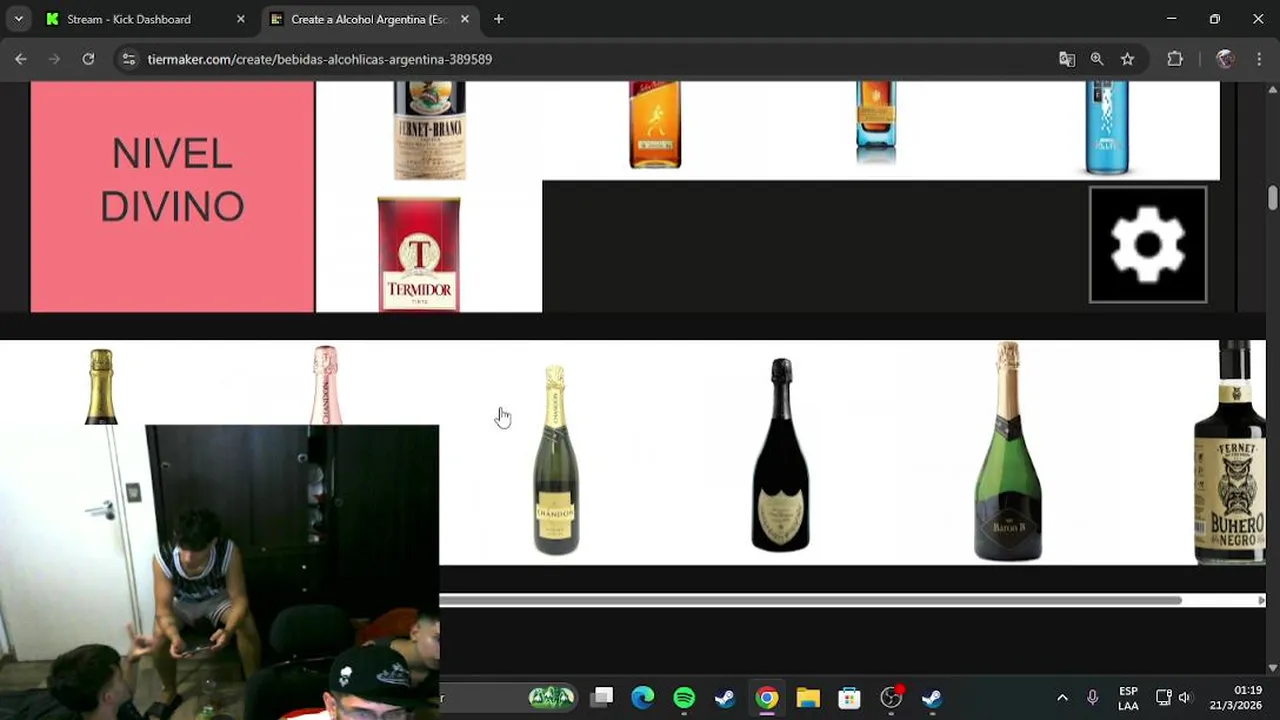Pick the gold-foil champagne bottle at left
1280x720 pixels.
point(101,386)
